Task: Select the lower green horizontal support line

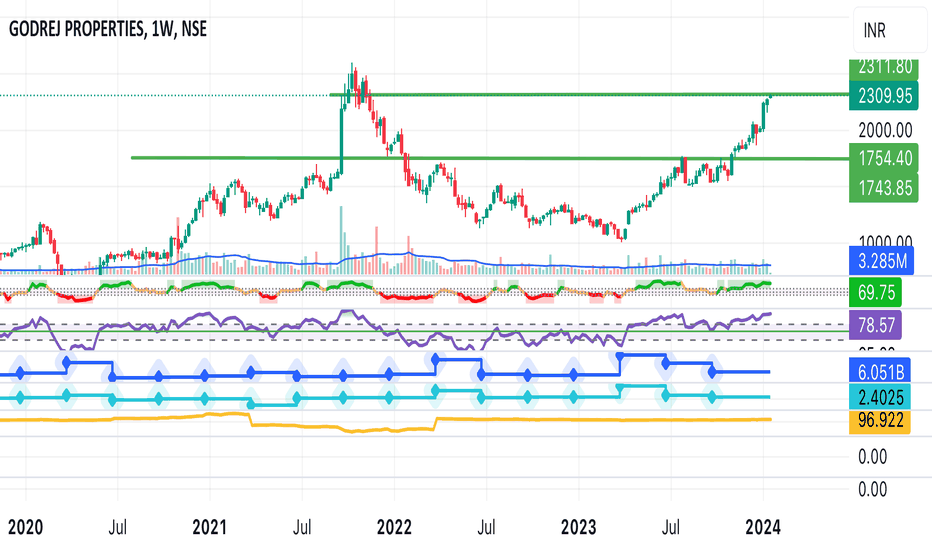Action: (x=489, y=158)
